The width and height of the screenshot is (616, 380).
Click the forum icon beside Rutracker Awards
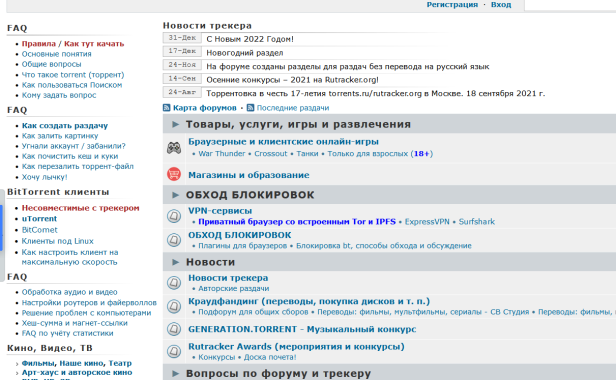(174, 351)
